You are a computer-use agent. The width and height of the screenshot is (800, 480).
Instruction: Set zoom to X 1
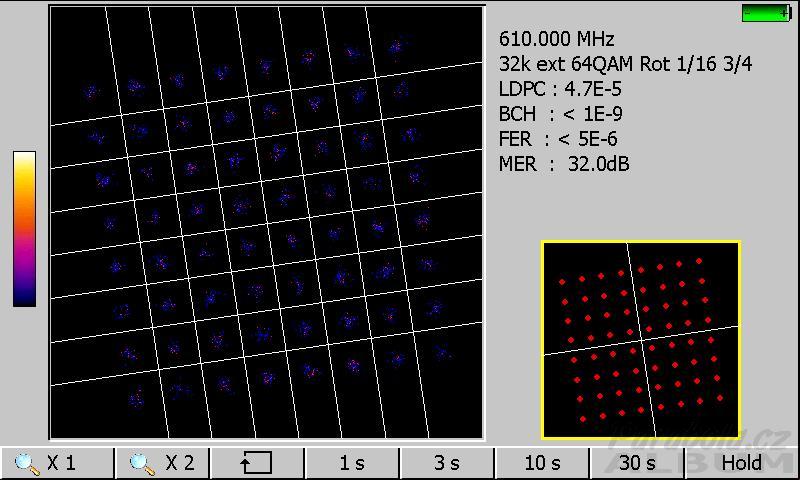[x=57, y=463]
